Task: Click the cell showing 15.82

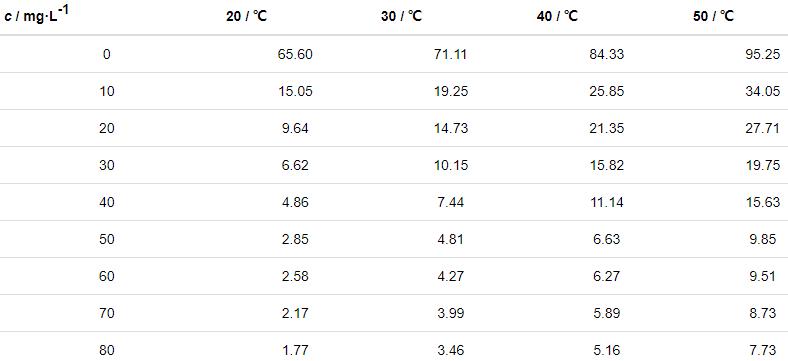Action: (607, 165)
